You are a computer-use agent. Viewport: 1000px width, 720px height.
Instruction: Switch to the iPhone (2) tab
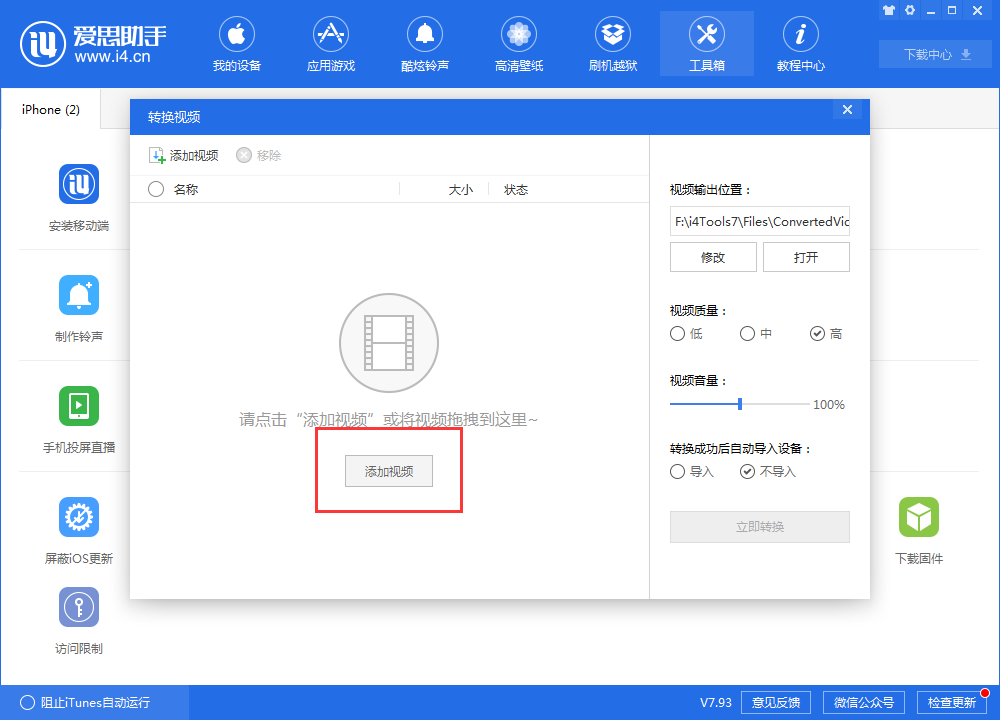pyautogui.click(x=49, y=110)
